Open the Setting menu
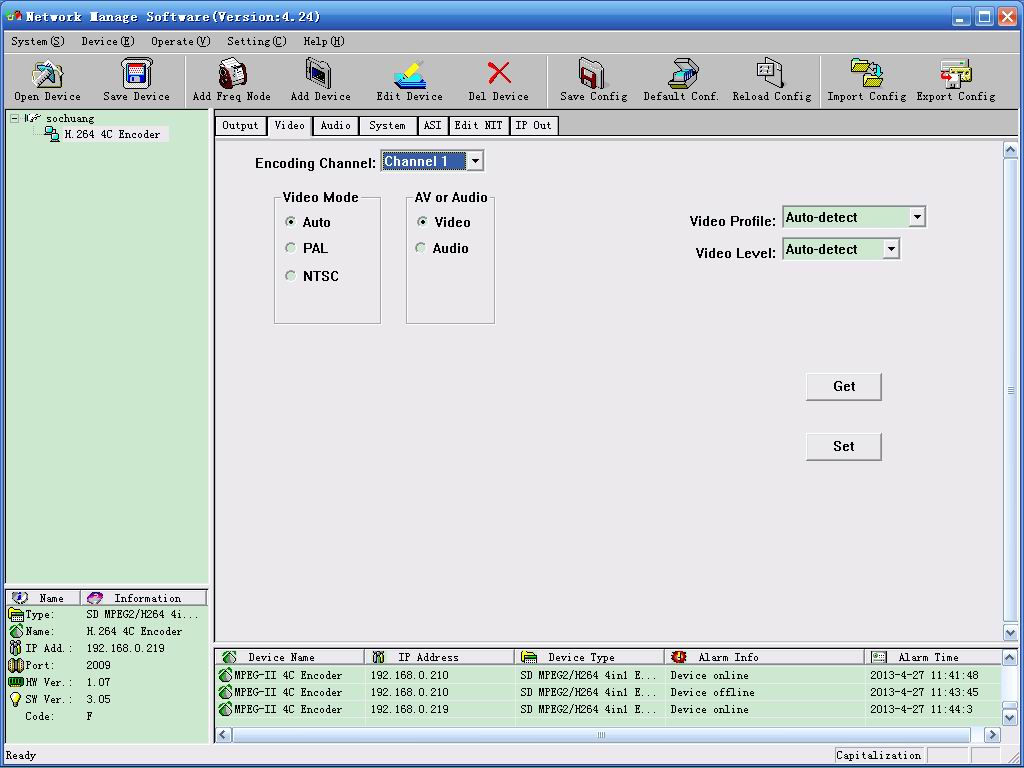The image size is (1024, 768). (x=257, y=41)
